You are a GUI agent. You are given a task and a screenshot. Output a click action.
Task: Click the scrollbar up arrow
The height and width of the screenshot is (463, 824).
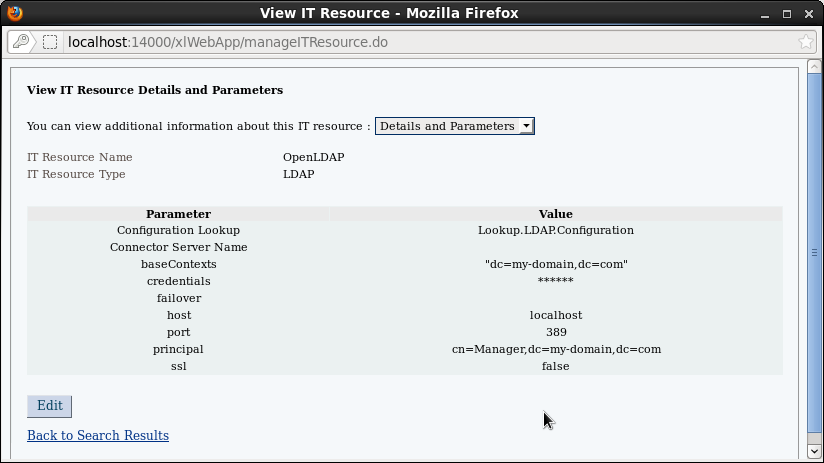coord(815,71)
